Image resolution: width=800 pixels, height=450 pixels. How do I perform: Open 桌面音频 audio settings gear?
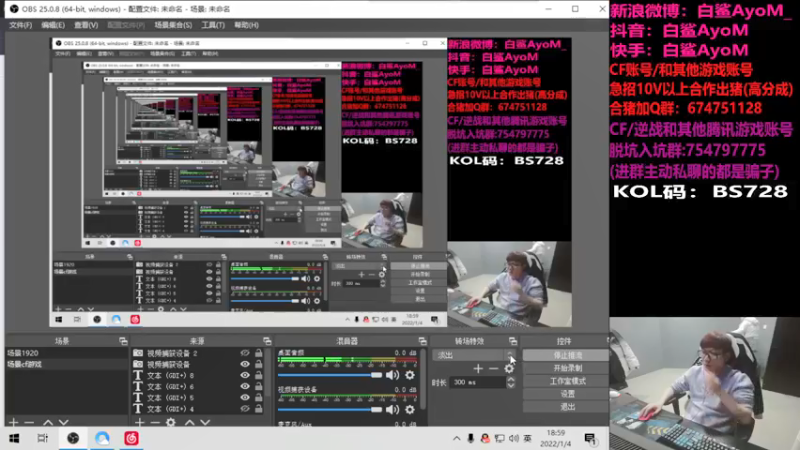click(410, 375)
